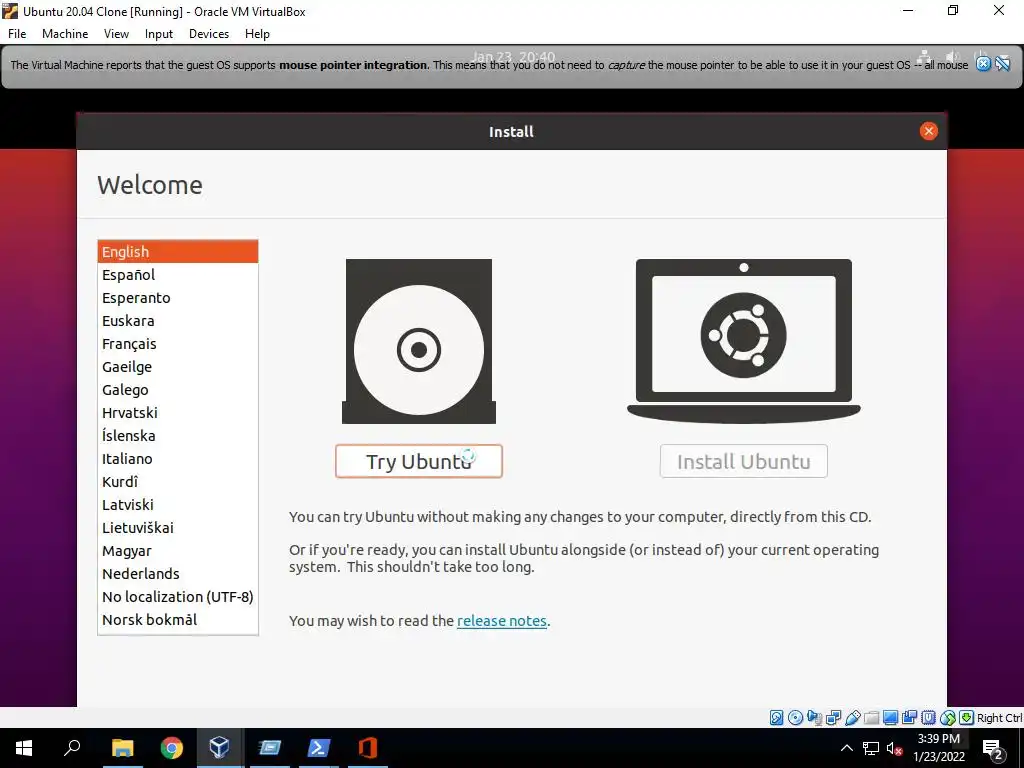Open the View menu

pyautogui.click(x=116, y=34)
